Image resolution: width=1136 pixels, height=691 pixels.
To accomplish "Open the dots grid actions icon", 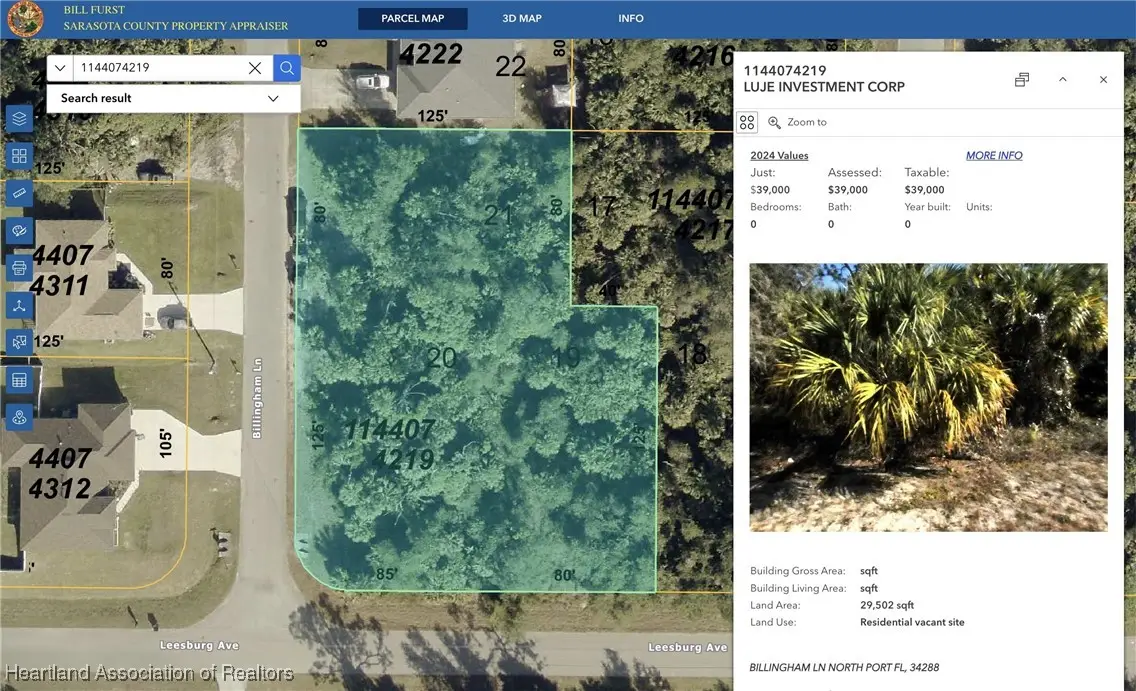I will [x=747, y=121].
